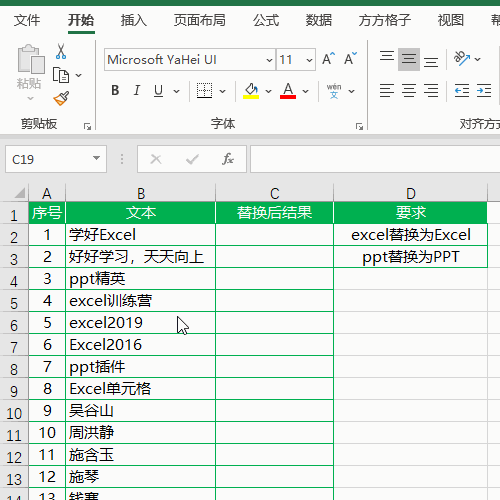Expand the Orientation dropdown arrow

point(478,59)
